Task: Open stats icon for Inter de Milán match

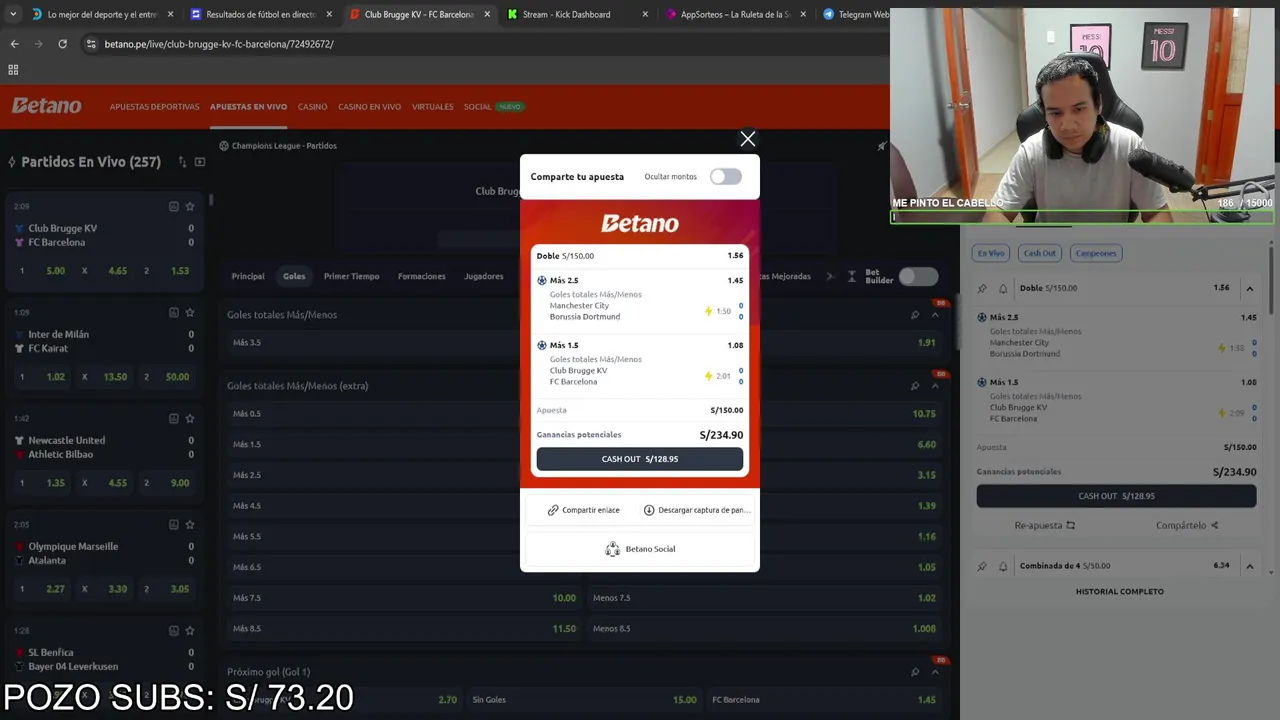Action: coord(173,312)
